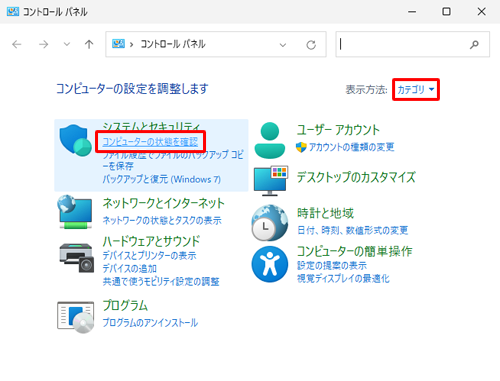Click 日付、時刻、数値形式の変更 link
Viewport: 500px width, 381px height.
point(353,230)
